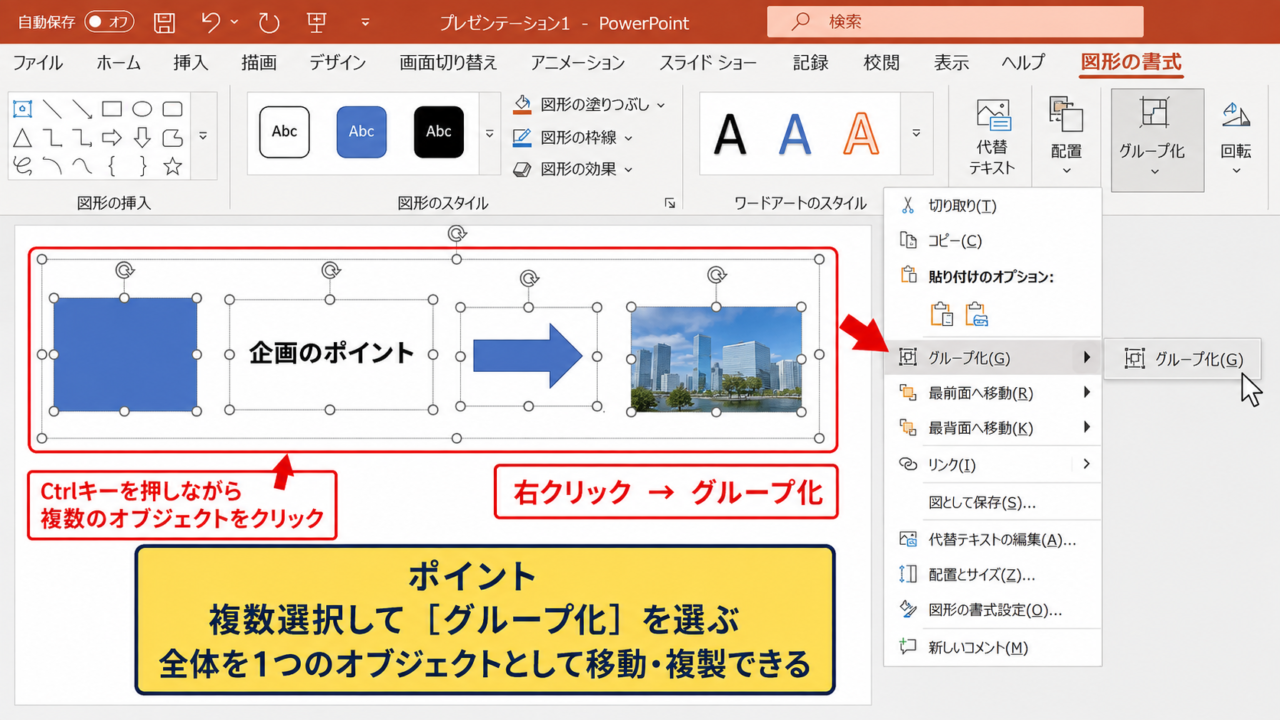Select the 図形の書式 tab
Viewport: 1280px width, 720px height.
click(x=1131, y=63)
